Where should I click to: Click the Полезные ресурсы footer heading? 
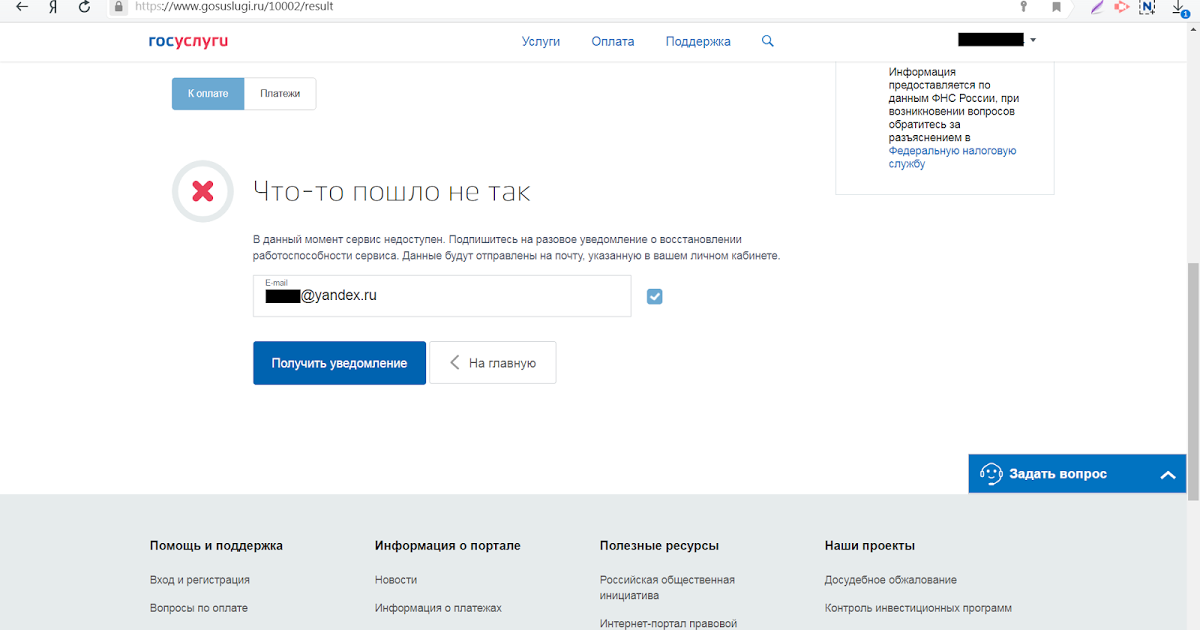point(659,546)
